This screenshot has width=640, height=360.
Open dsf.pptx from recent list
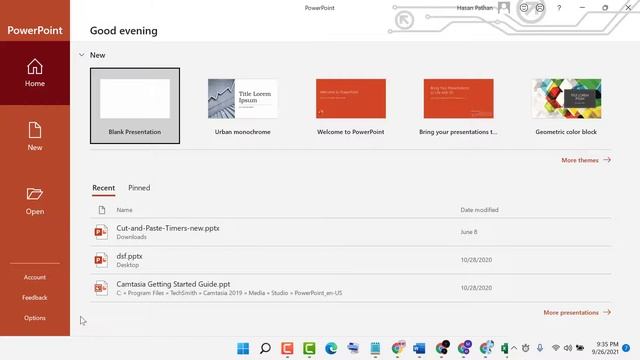351,260
